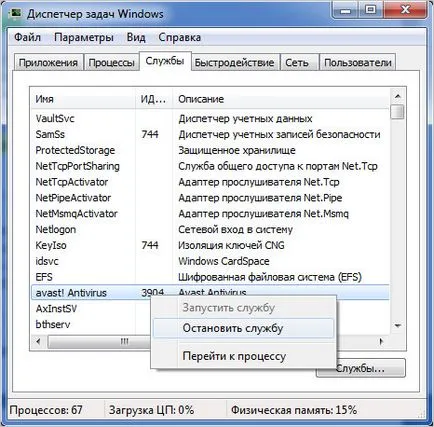Click the horizontal scrollbar right arrow
The image size is (434, 427).
tap(382, 341)
